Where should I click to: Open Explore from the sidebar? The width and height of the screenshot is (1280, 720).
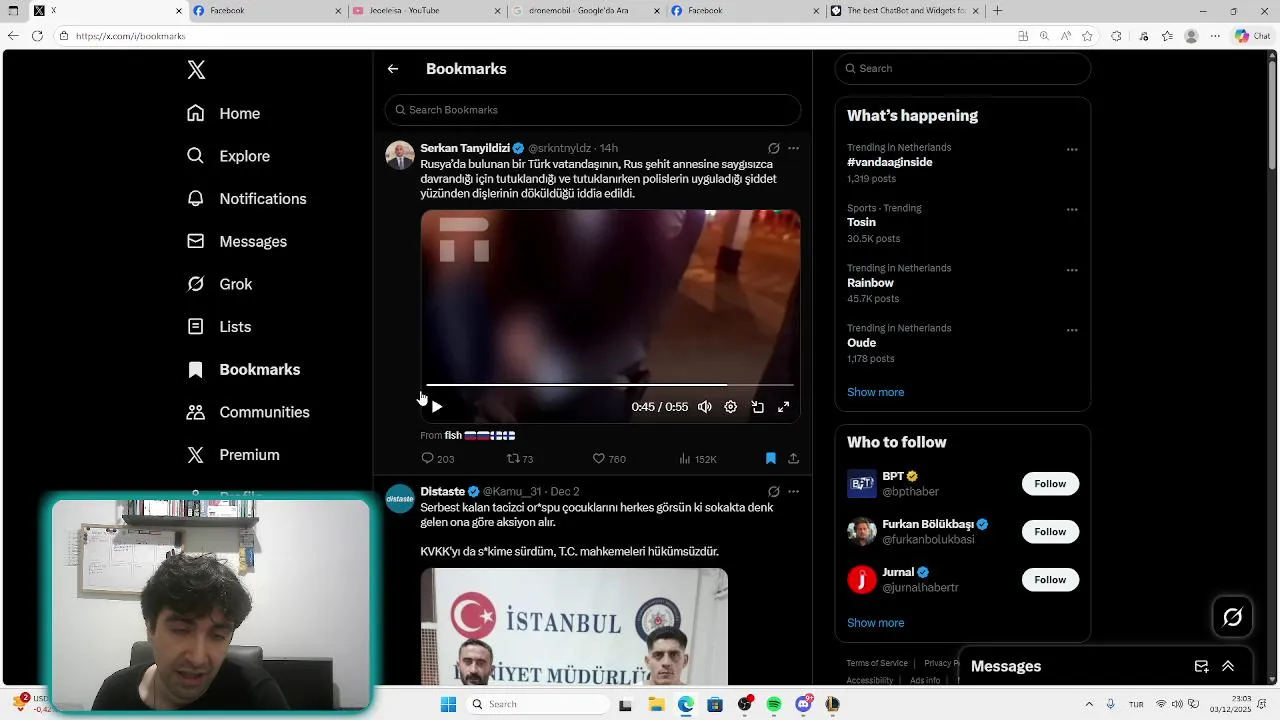[229, 156]
